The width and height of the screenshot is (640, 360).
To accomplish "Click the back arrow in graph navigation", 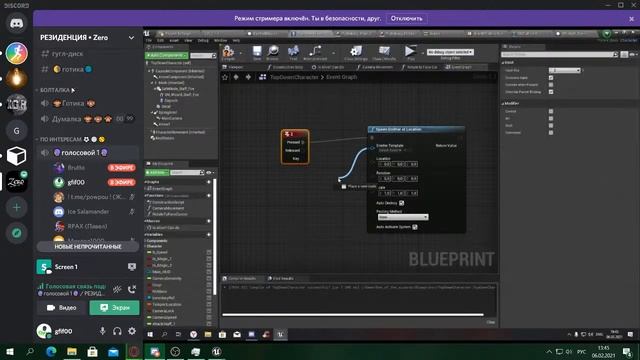I will pos(236,77).
